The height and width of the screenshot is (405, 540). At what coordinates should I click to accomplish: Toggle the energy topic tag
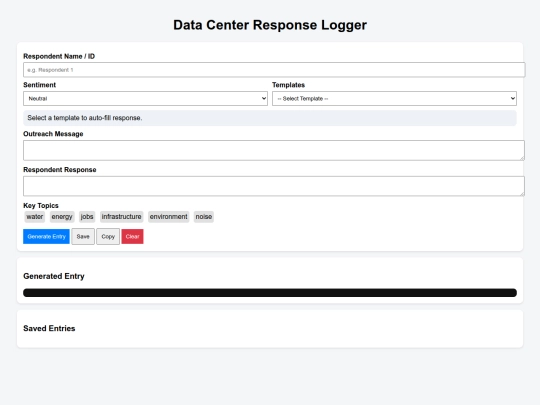click(x=62, y=217)
